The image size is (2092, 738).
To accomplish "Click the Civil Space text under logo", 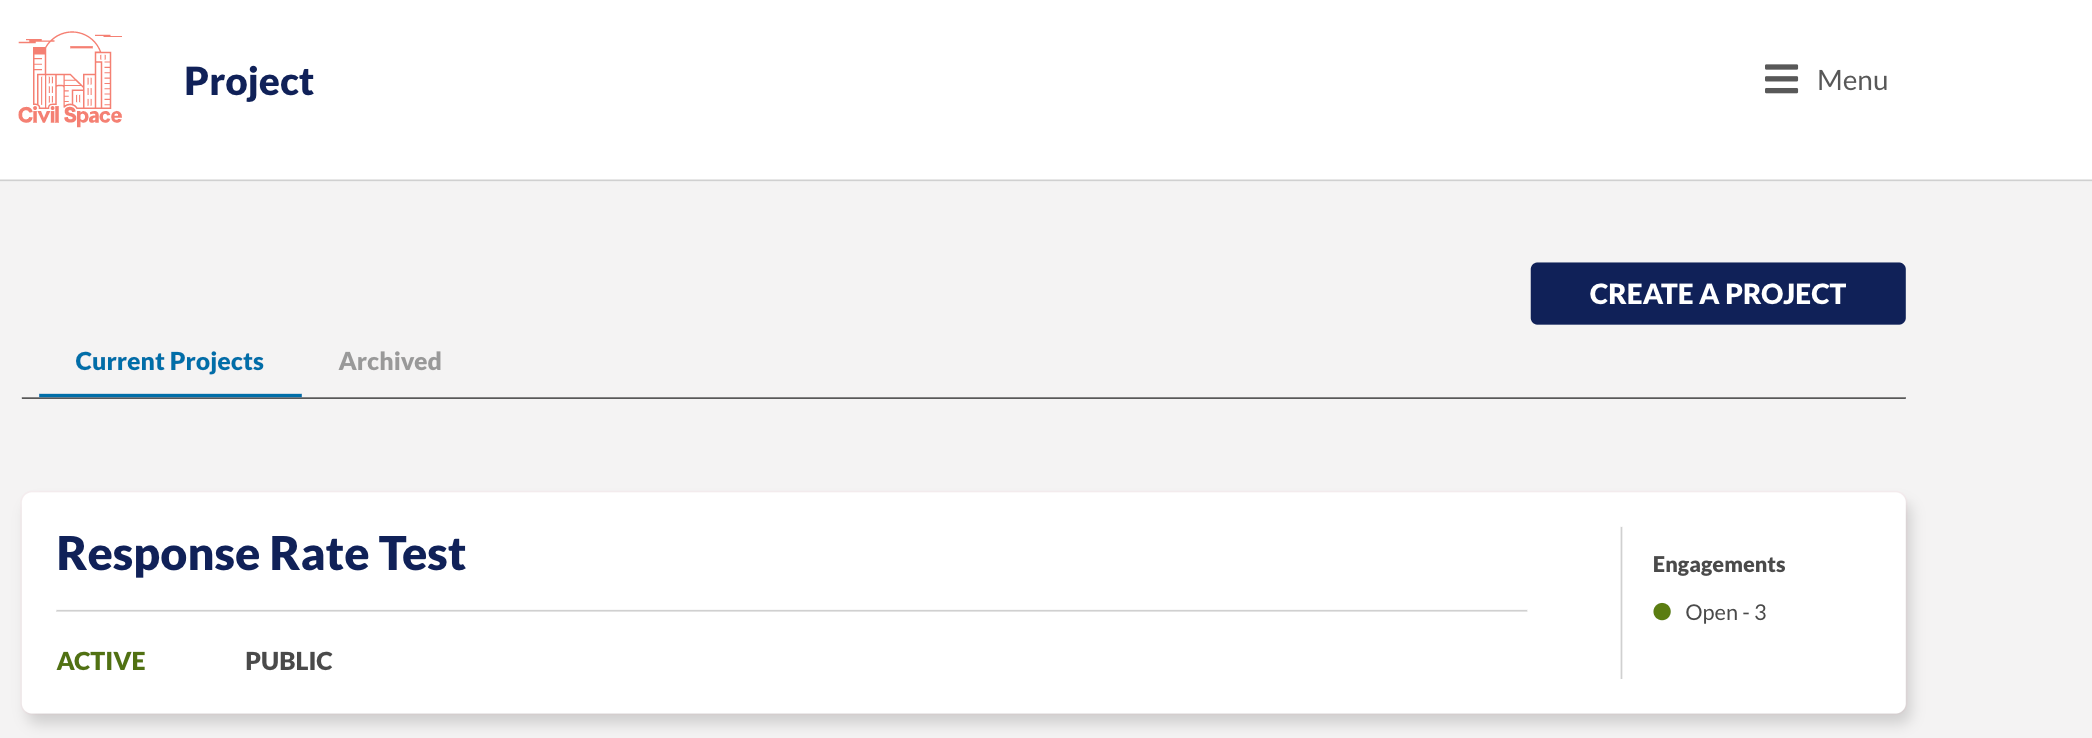I will click(70, 115).
